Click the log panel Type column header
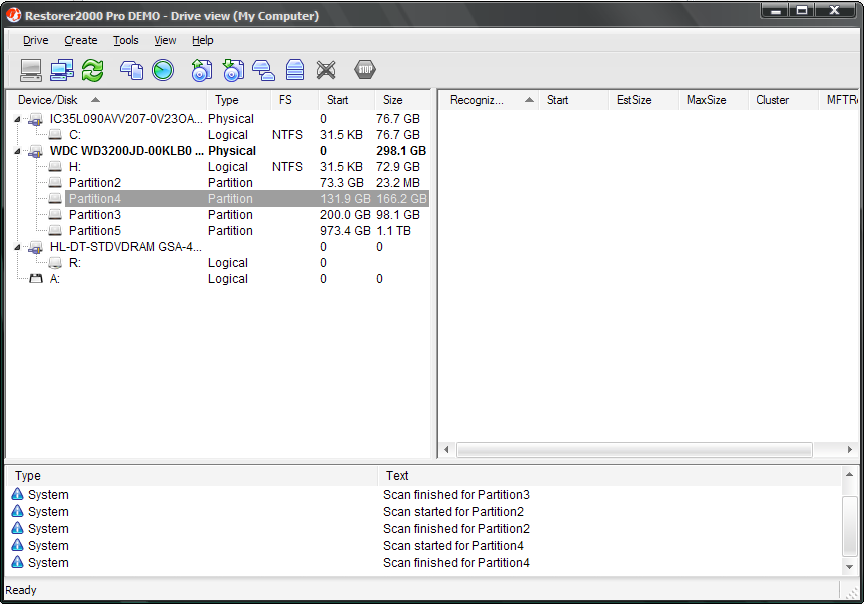The width and height of the screenshot is (864, 604). coord(191,476)
